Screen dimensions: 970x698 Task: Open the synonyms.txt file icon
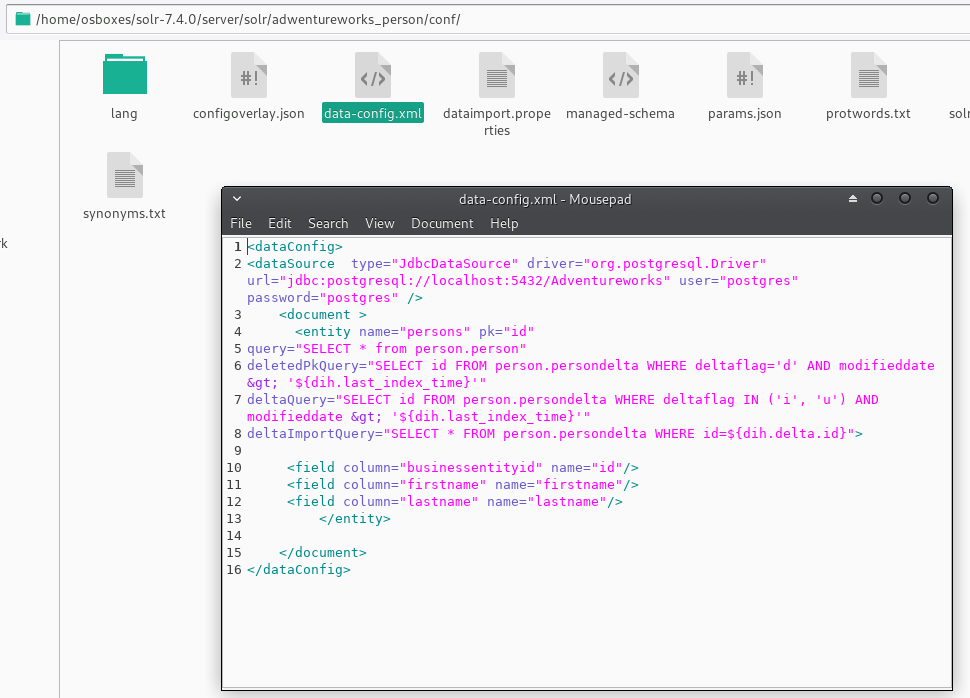[x=124, y=175]
